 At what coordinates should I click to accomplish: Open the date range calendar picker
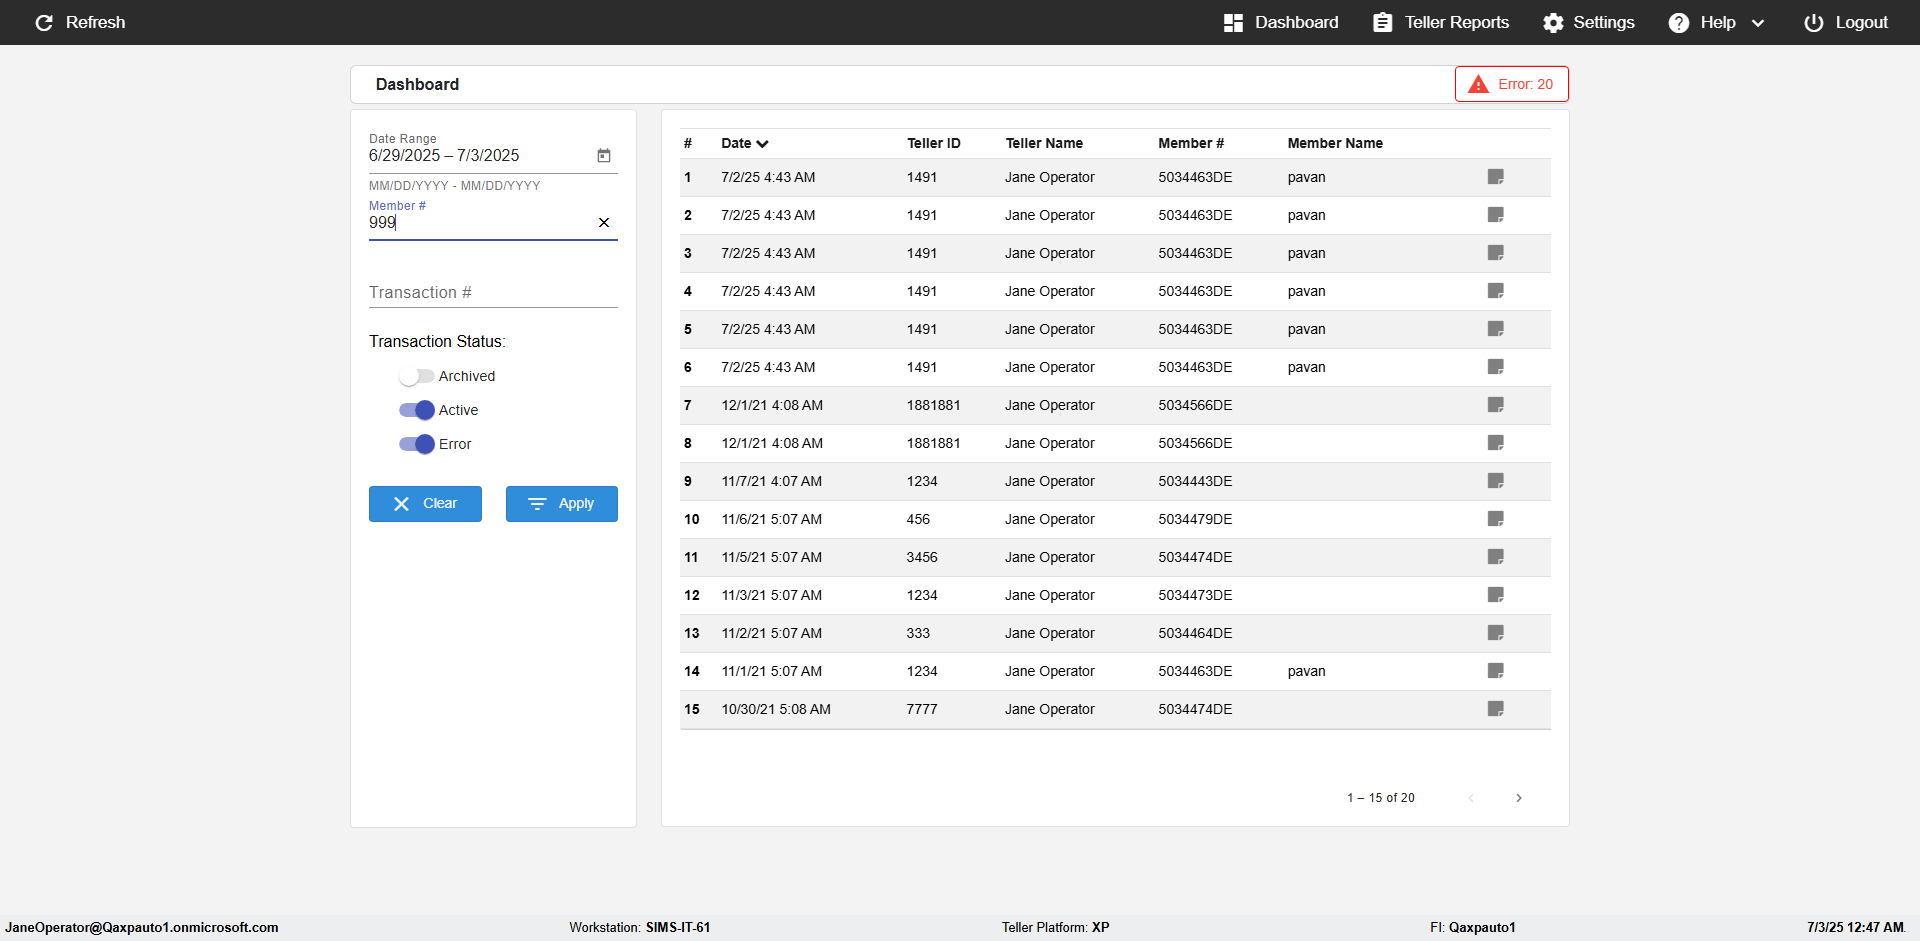[x=604, y=156]
